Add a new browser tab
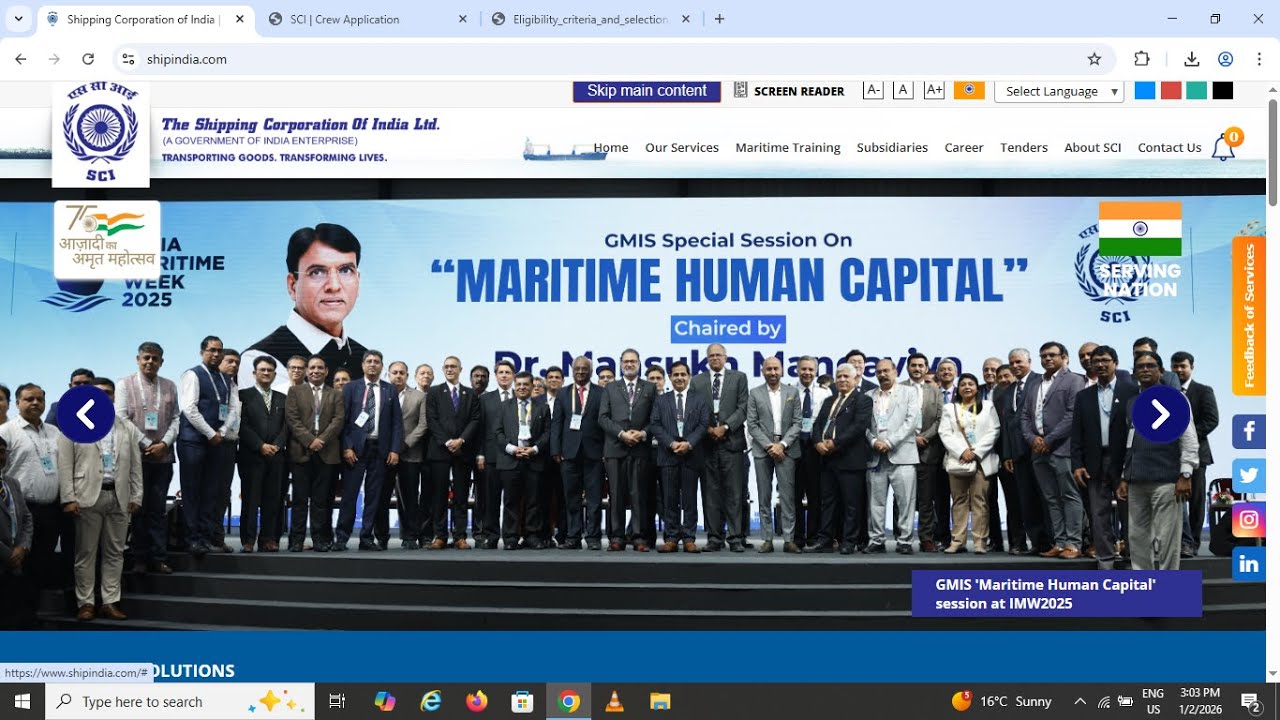This screenshot has width=1280, height=720. pyautogui.click(x=719, y=19)
